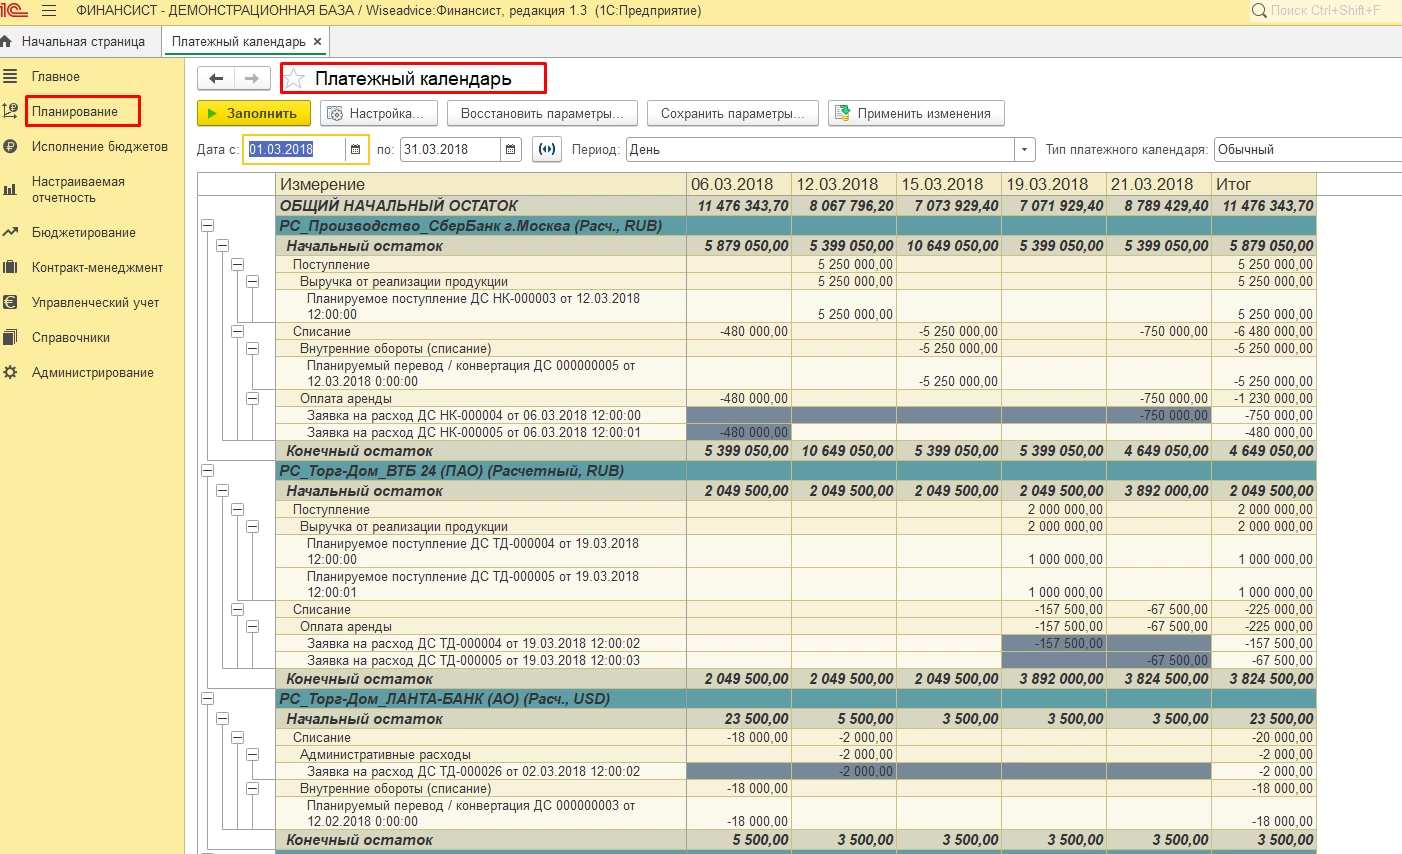This screenshot has height=854, width=1402.
Task: Open the Период dropdown list
Action: (1024, 150)
